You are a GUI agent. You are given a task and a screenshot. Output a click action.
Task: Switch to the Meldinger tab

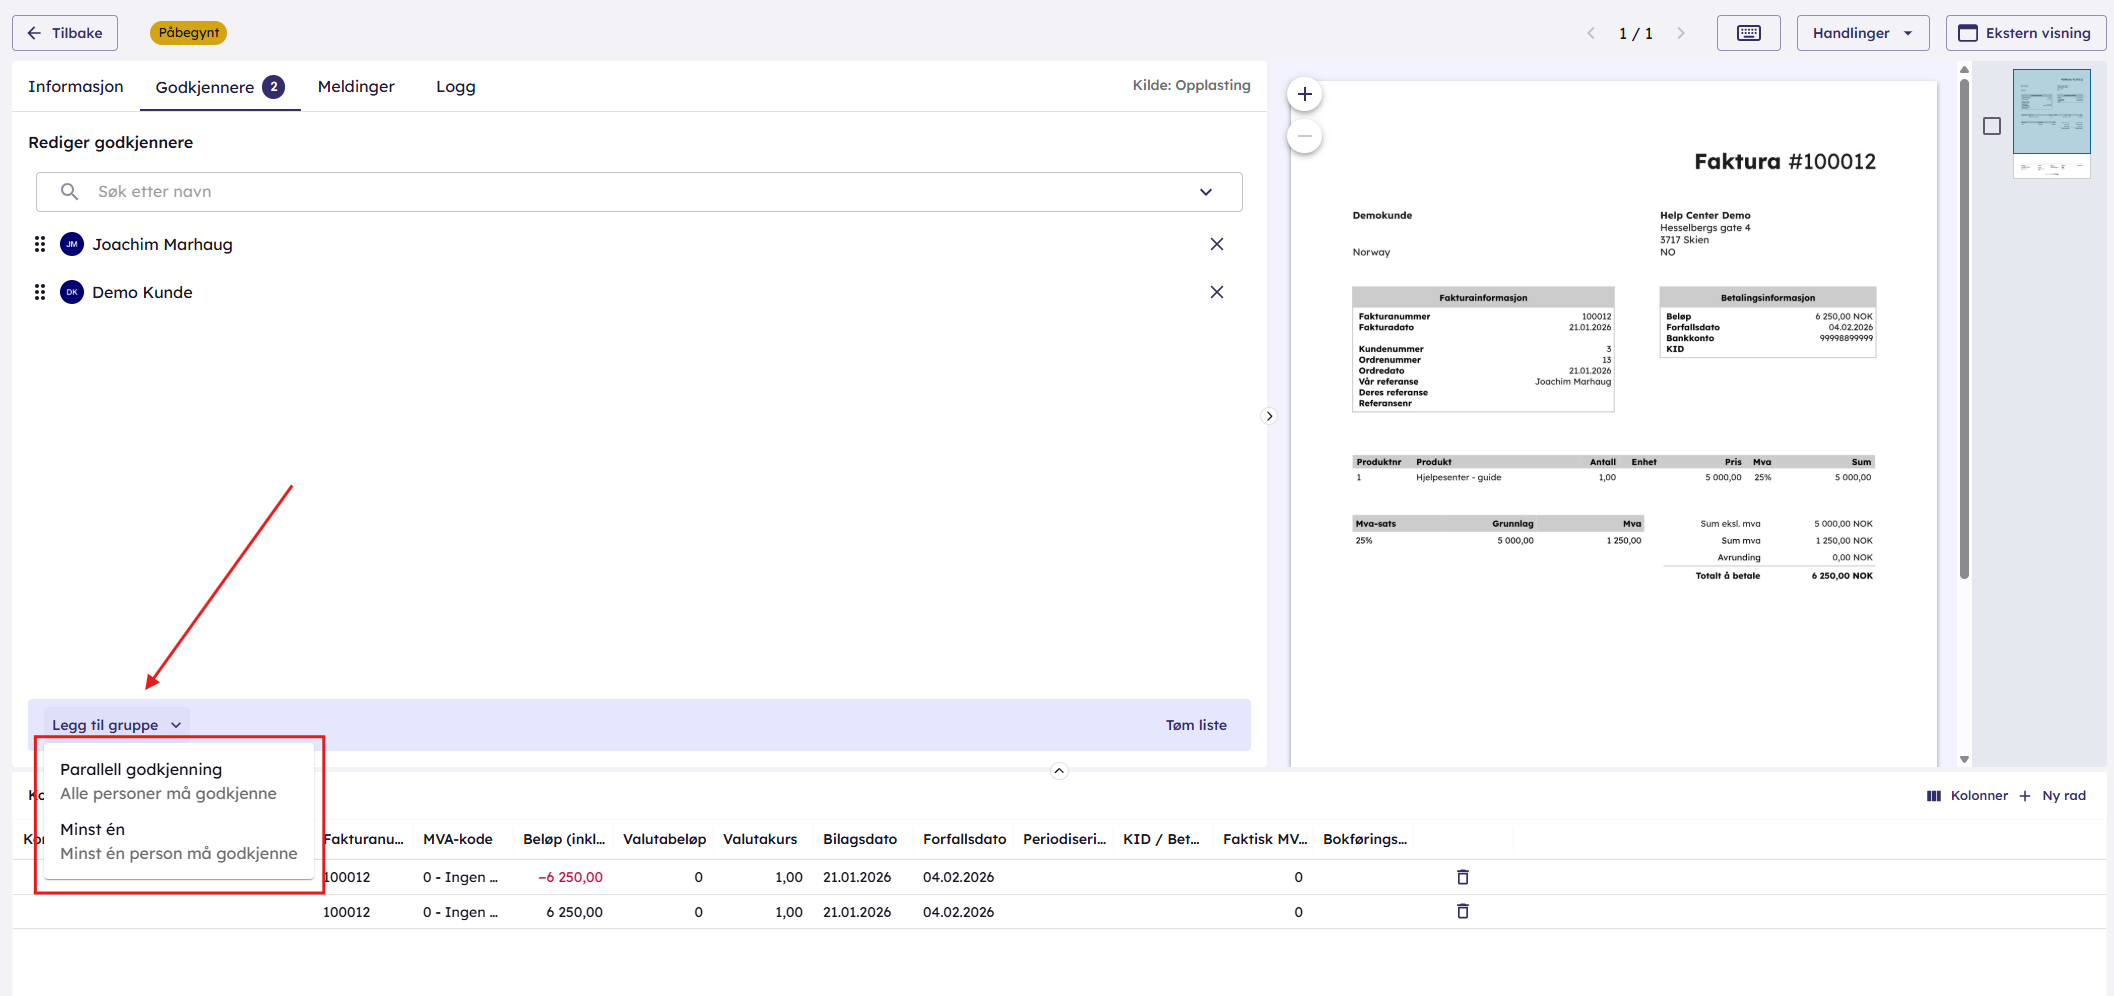[356, 87]
